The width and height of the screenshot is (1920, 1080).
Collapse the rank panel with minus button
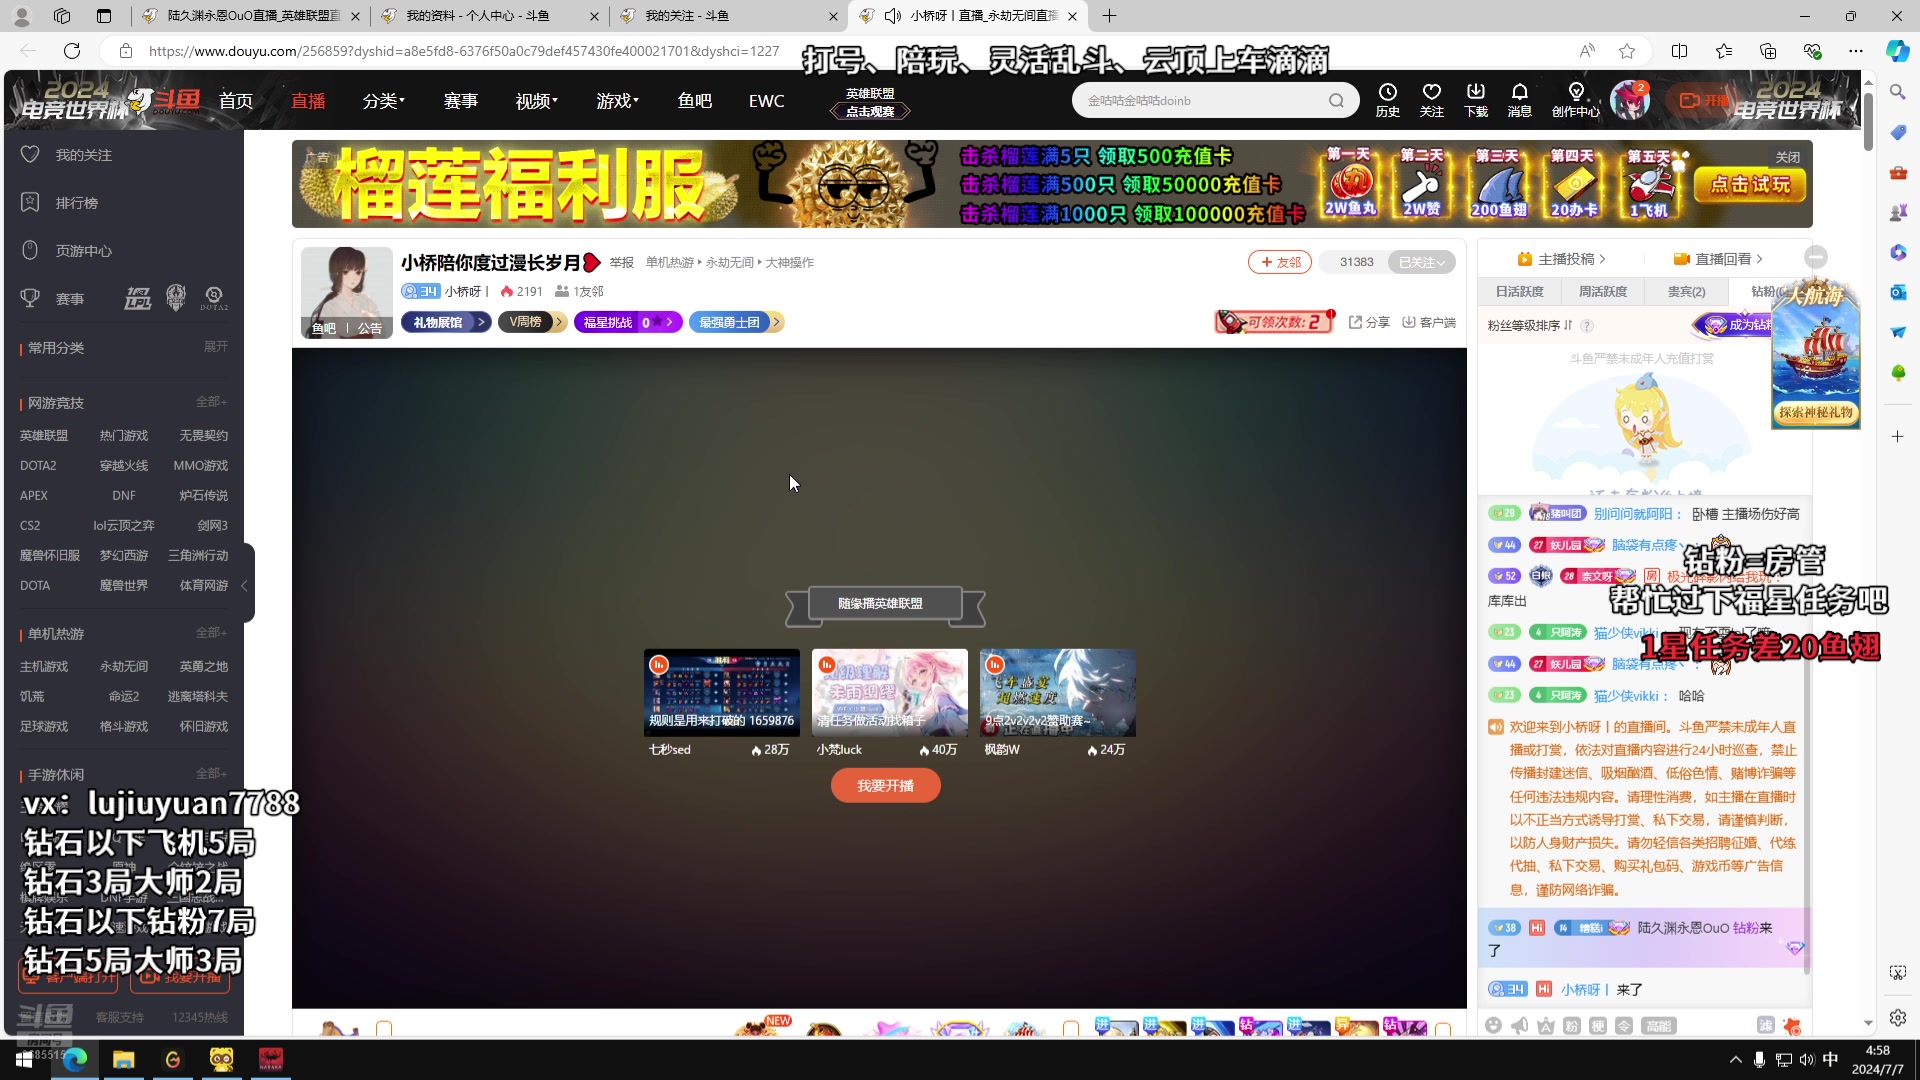[x=1816, y=258]
